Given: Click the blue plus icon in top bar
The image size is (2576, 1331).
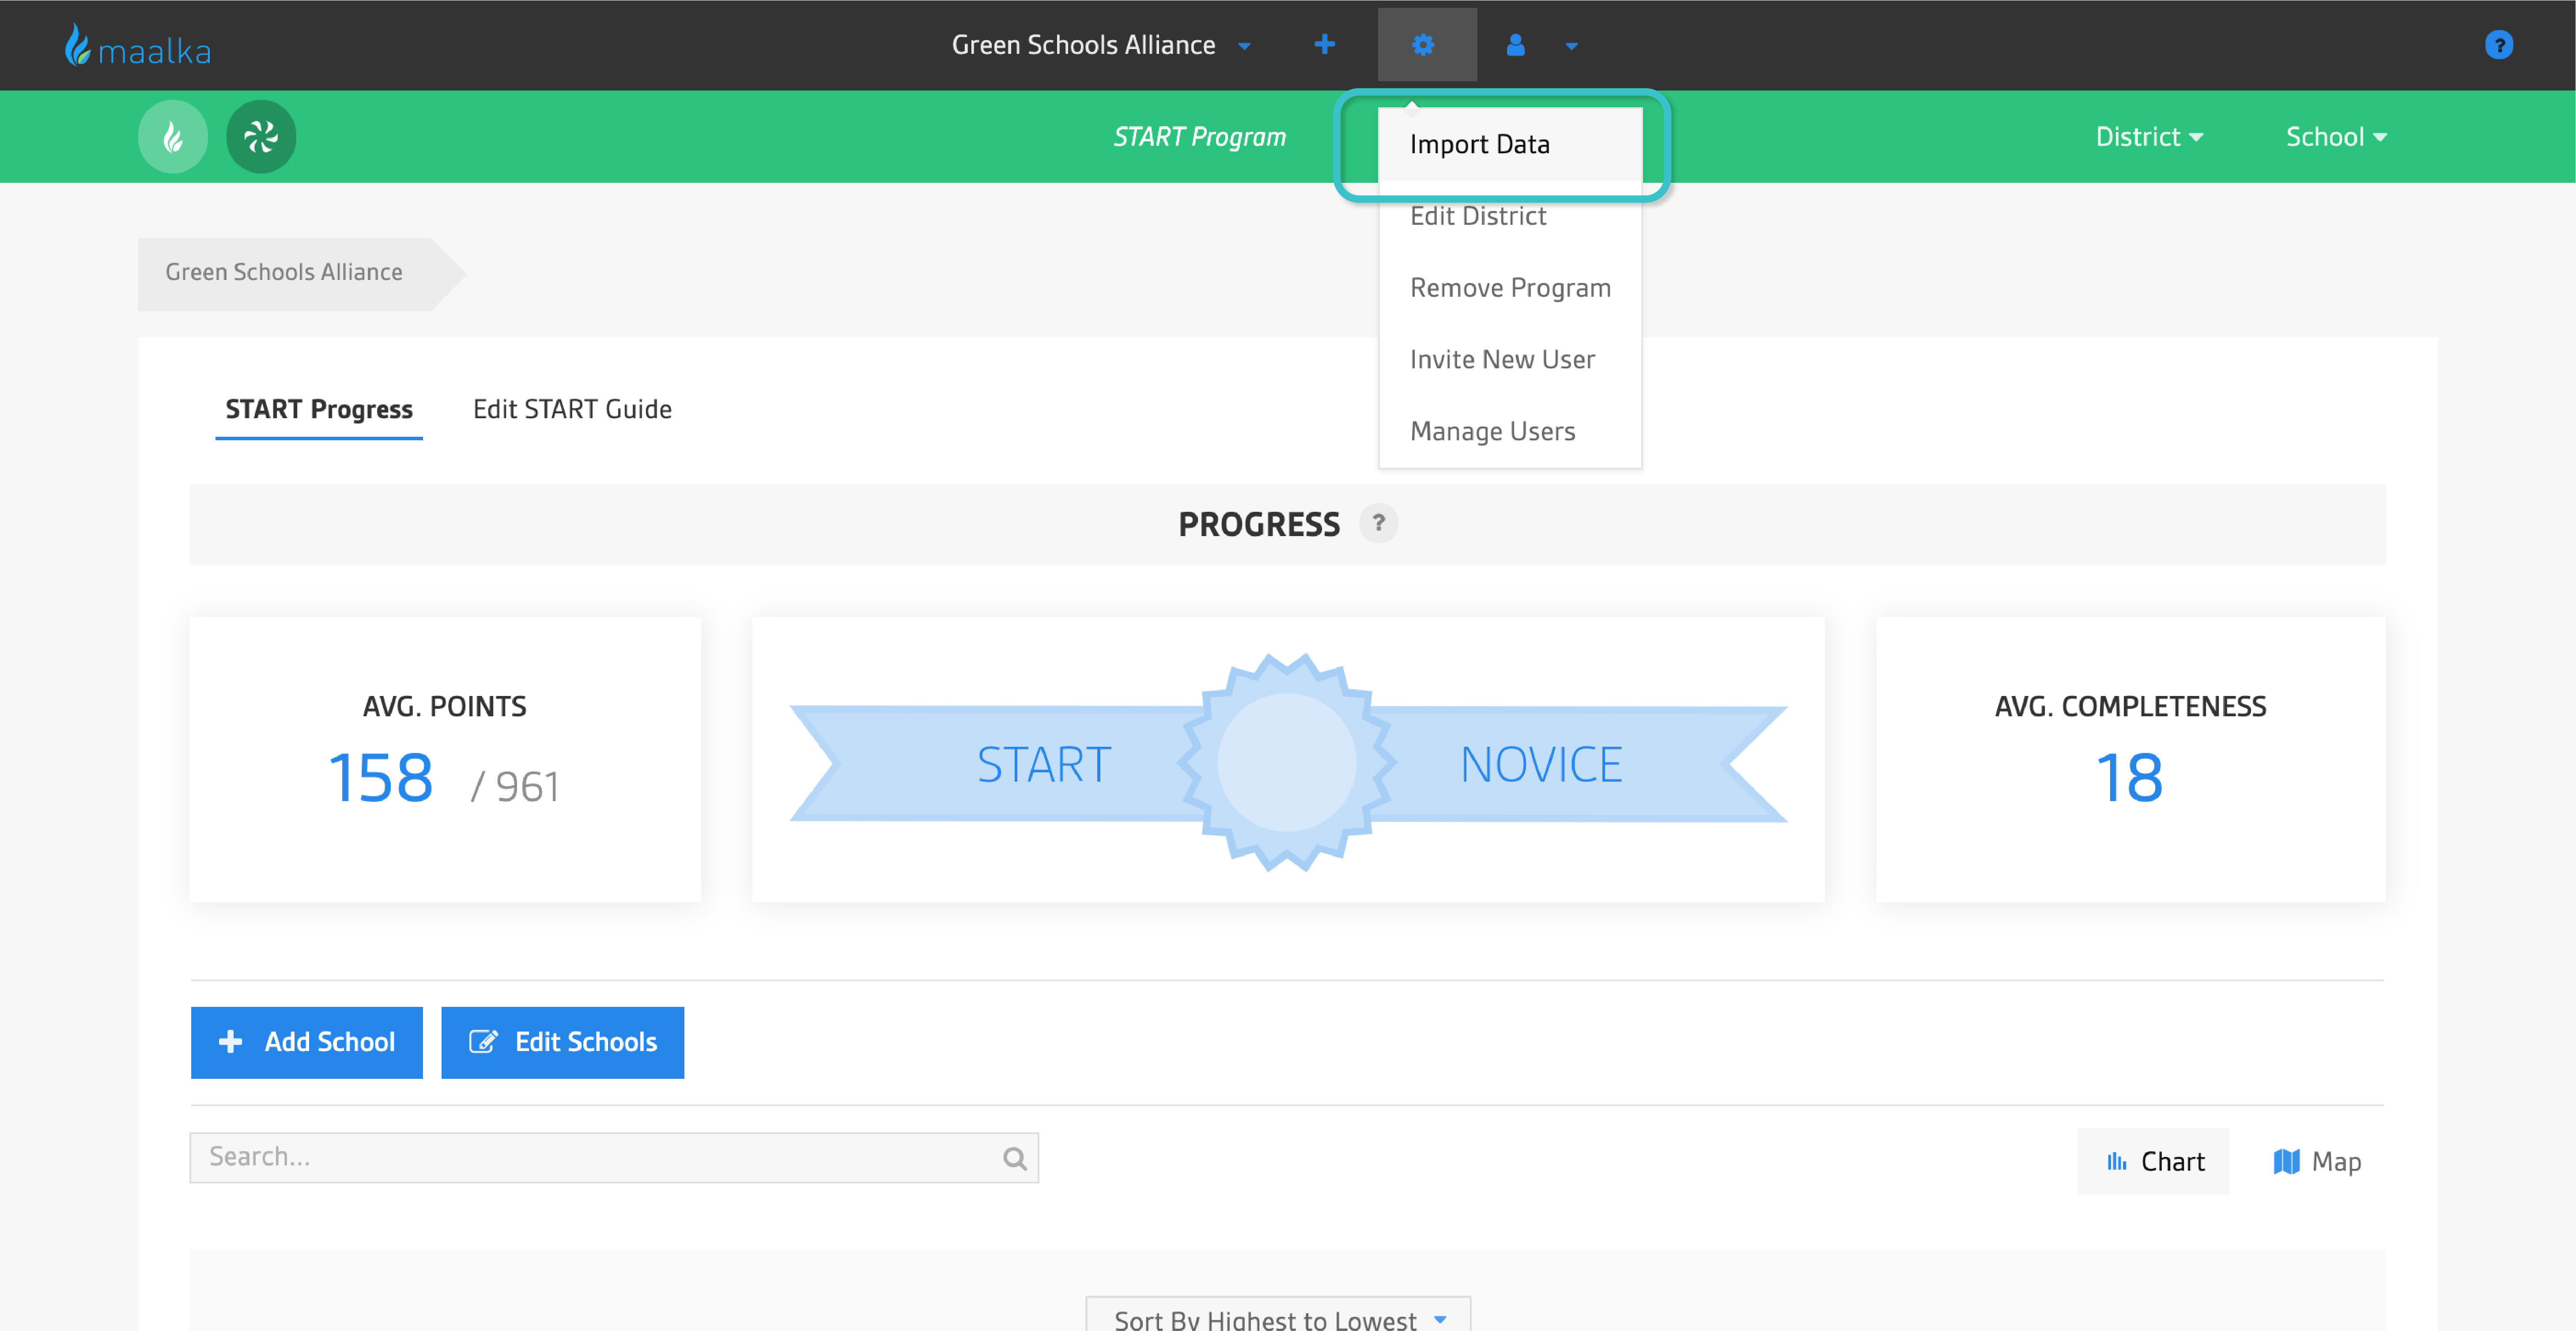Looking at the screenshot, I should click(1324, 45).
